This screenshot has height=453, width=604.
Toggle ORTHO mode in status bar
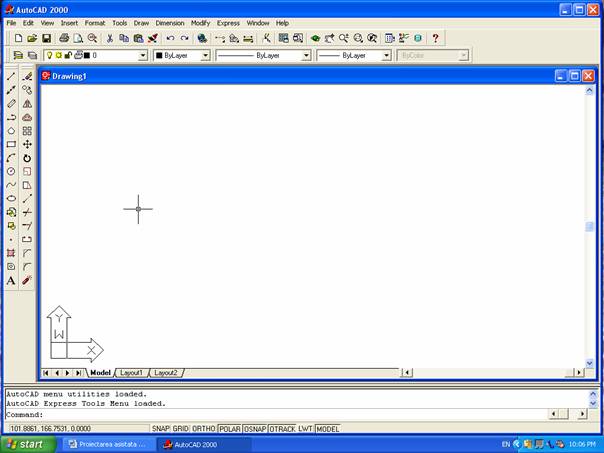coord(203,429)
